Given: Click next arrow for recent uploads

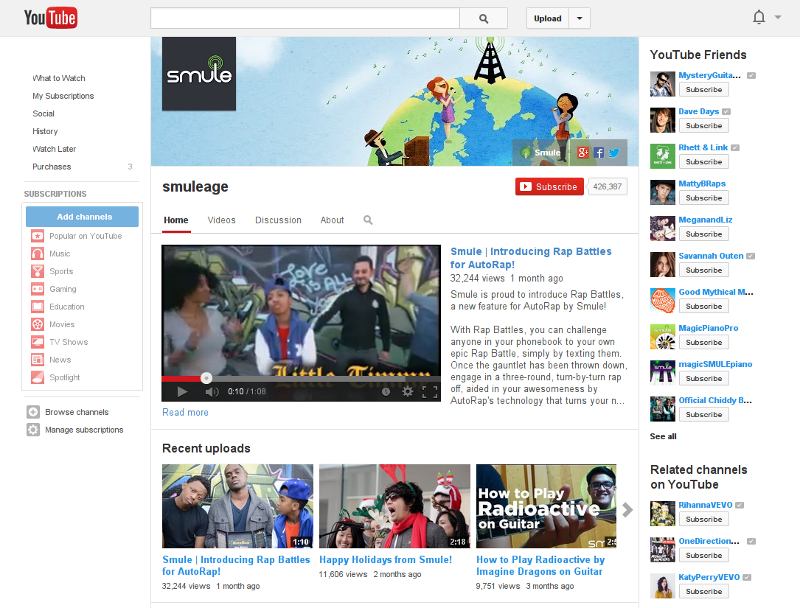Looking at the screenshot, I should tap(628, 509).
